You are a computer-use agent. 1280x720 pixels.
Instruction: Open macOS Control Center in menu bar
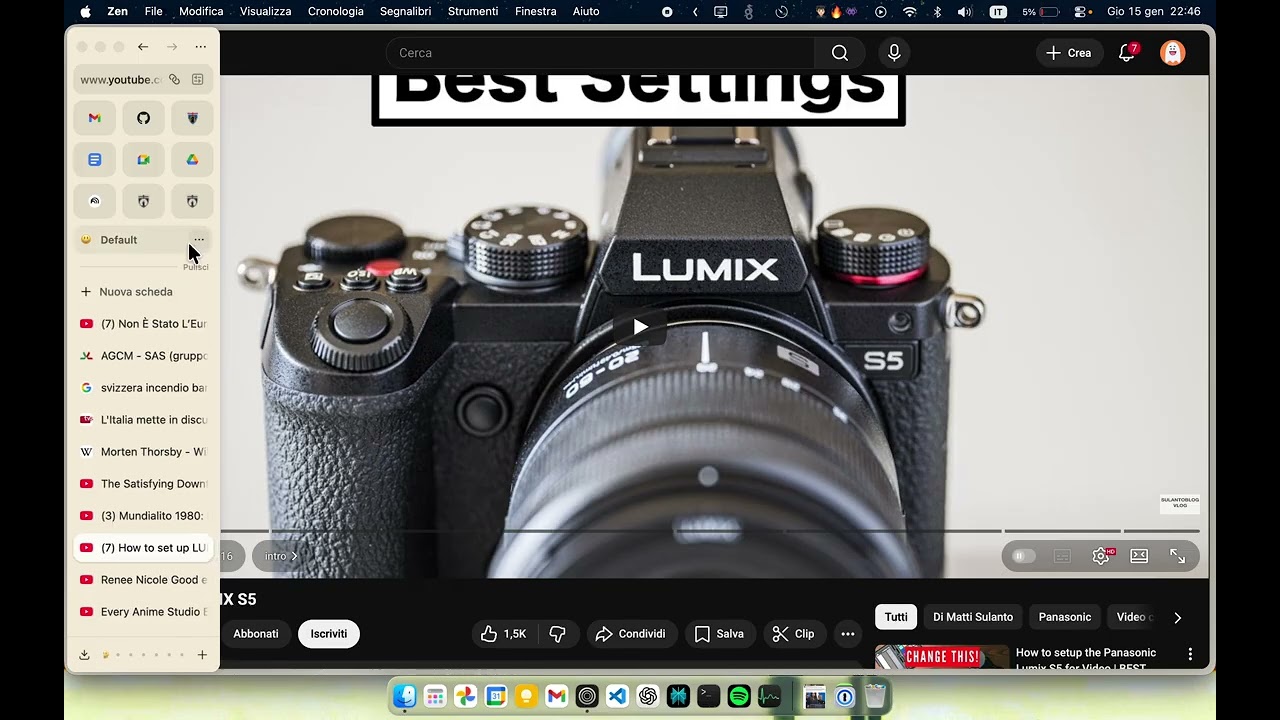point(1082,12)
